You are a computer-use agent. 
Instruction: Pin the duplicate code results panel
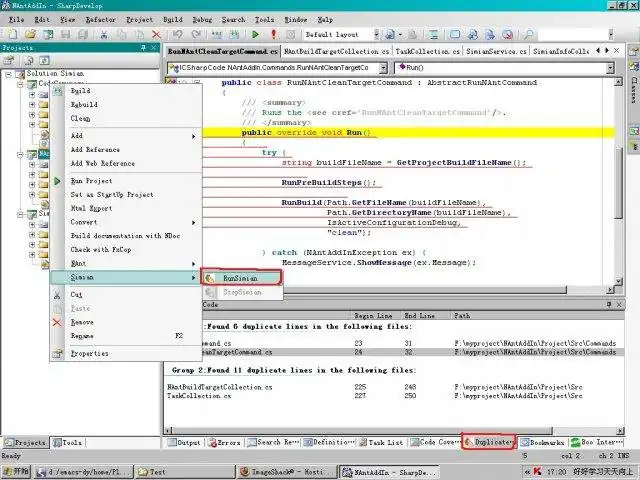click(609, 304)
